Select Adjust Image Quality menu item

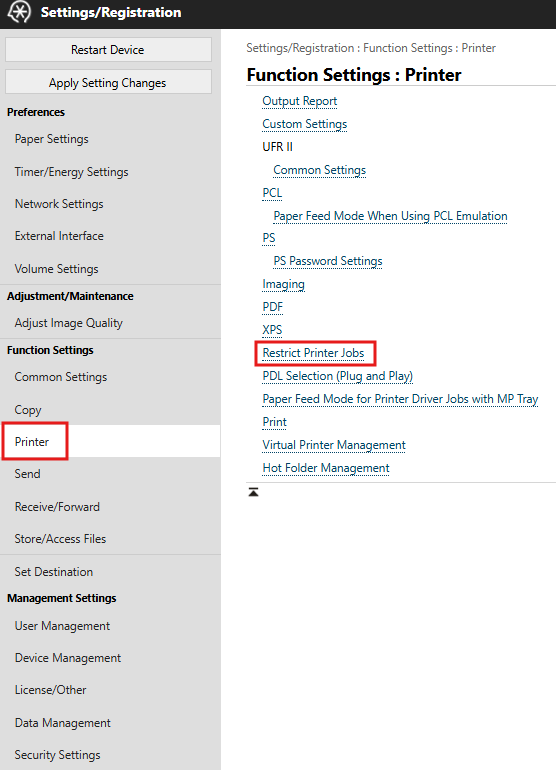pyautogui.click(x=69, y=323)
